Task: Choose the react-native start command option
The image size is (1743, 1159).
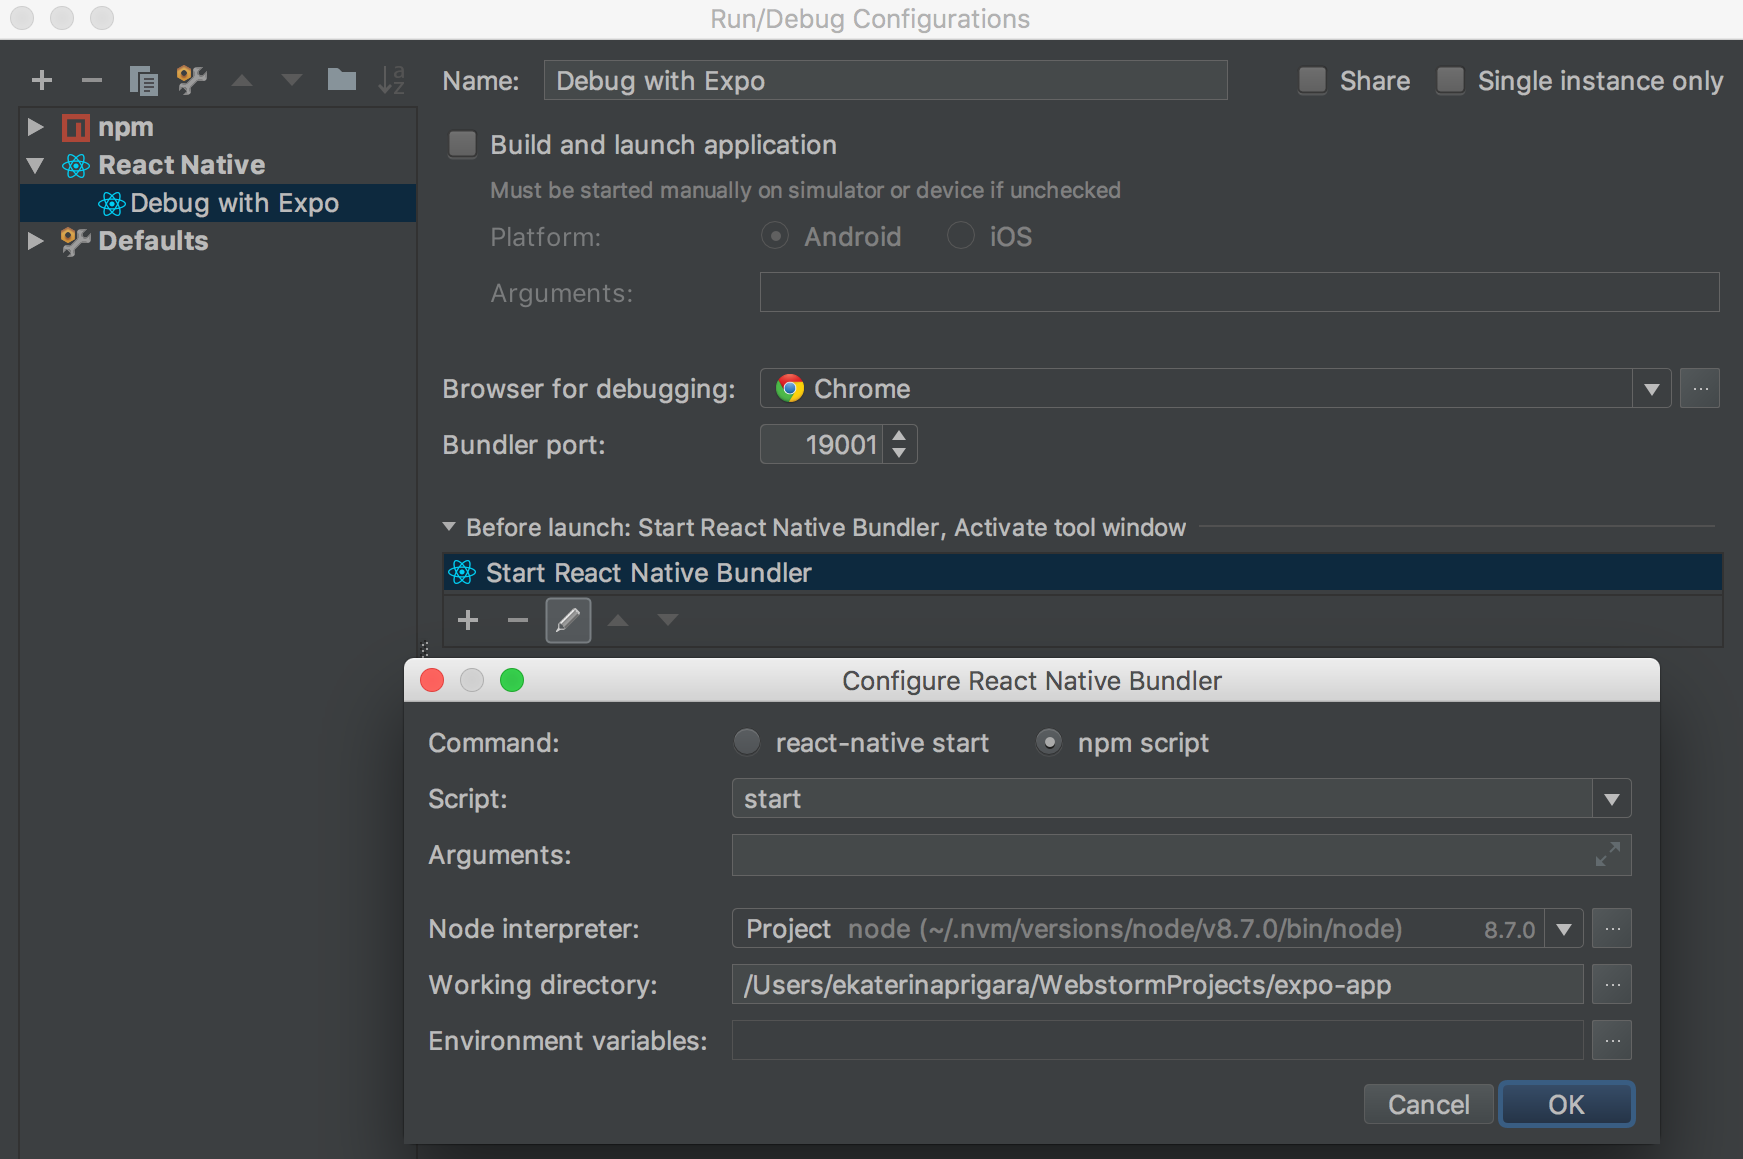Action: 746,742
